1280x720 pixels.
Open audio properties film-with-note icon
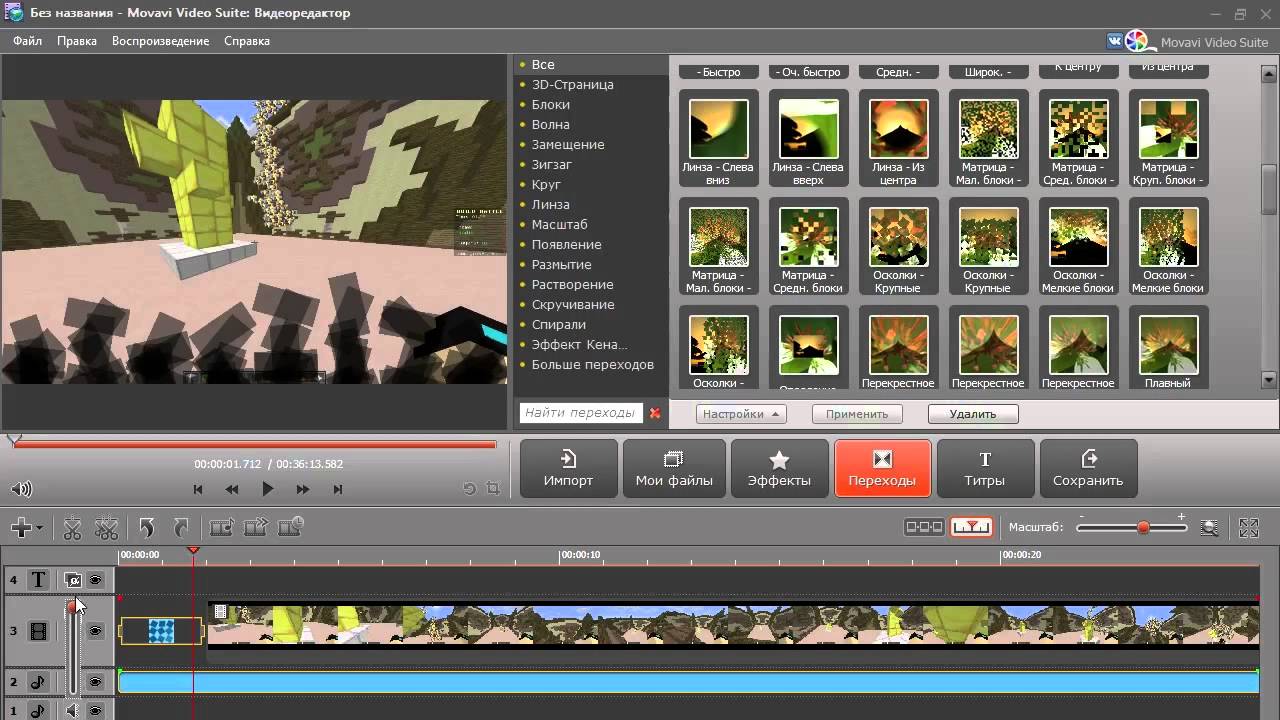tap(220, 527)
